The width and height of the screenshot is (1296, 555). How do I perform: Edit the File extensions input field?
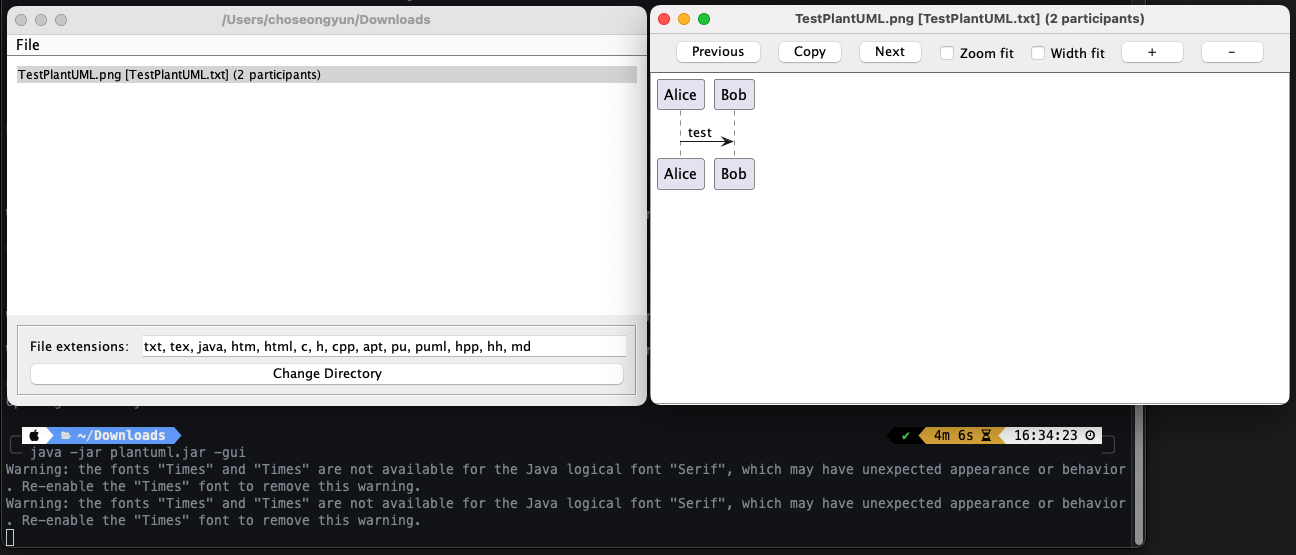(x=384, y=346)
